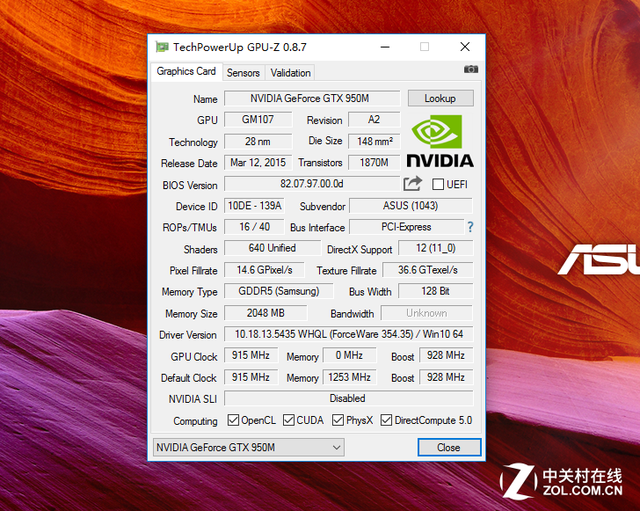The image size is (640, 511).
Task: Click the Shaders value 640 Unified
Action: click(272, 248)
